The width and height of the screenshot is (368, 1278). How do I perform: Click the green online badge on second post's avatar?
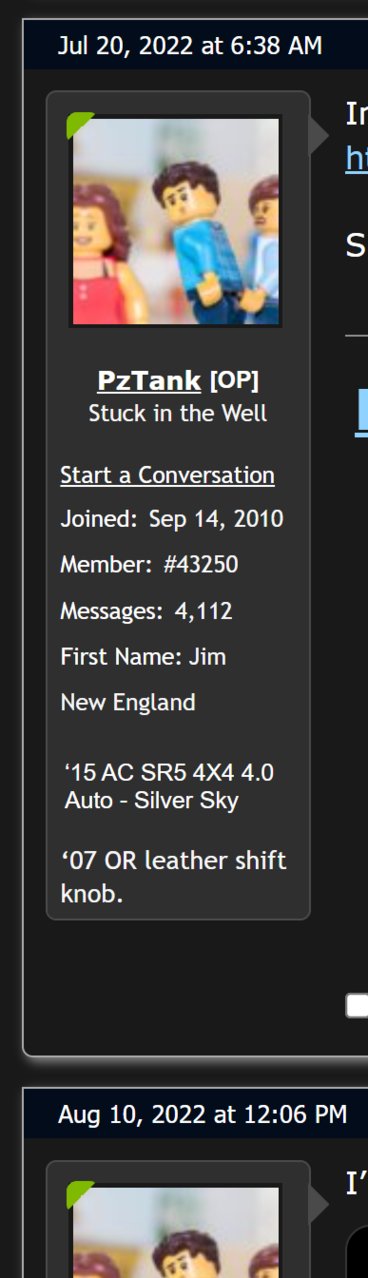77,1192
